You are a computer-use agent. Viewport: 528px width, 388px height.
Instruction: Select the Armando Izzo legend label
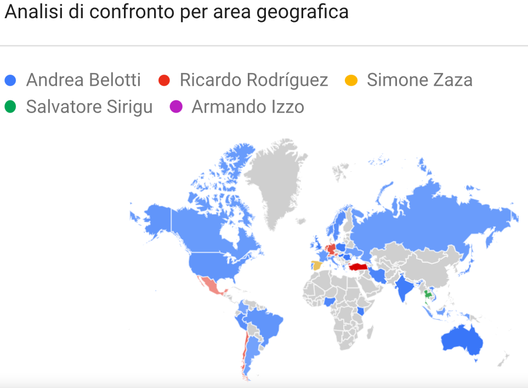pos(248,107)
